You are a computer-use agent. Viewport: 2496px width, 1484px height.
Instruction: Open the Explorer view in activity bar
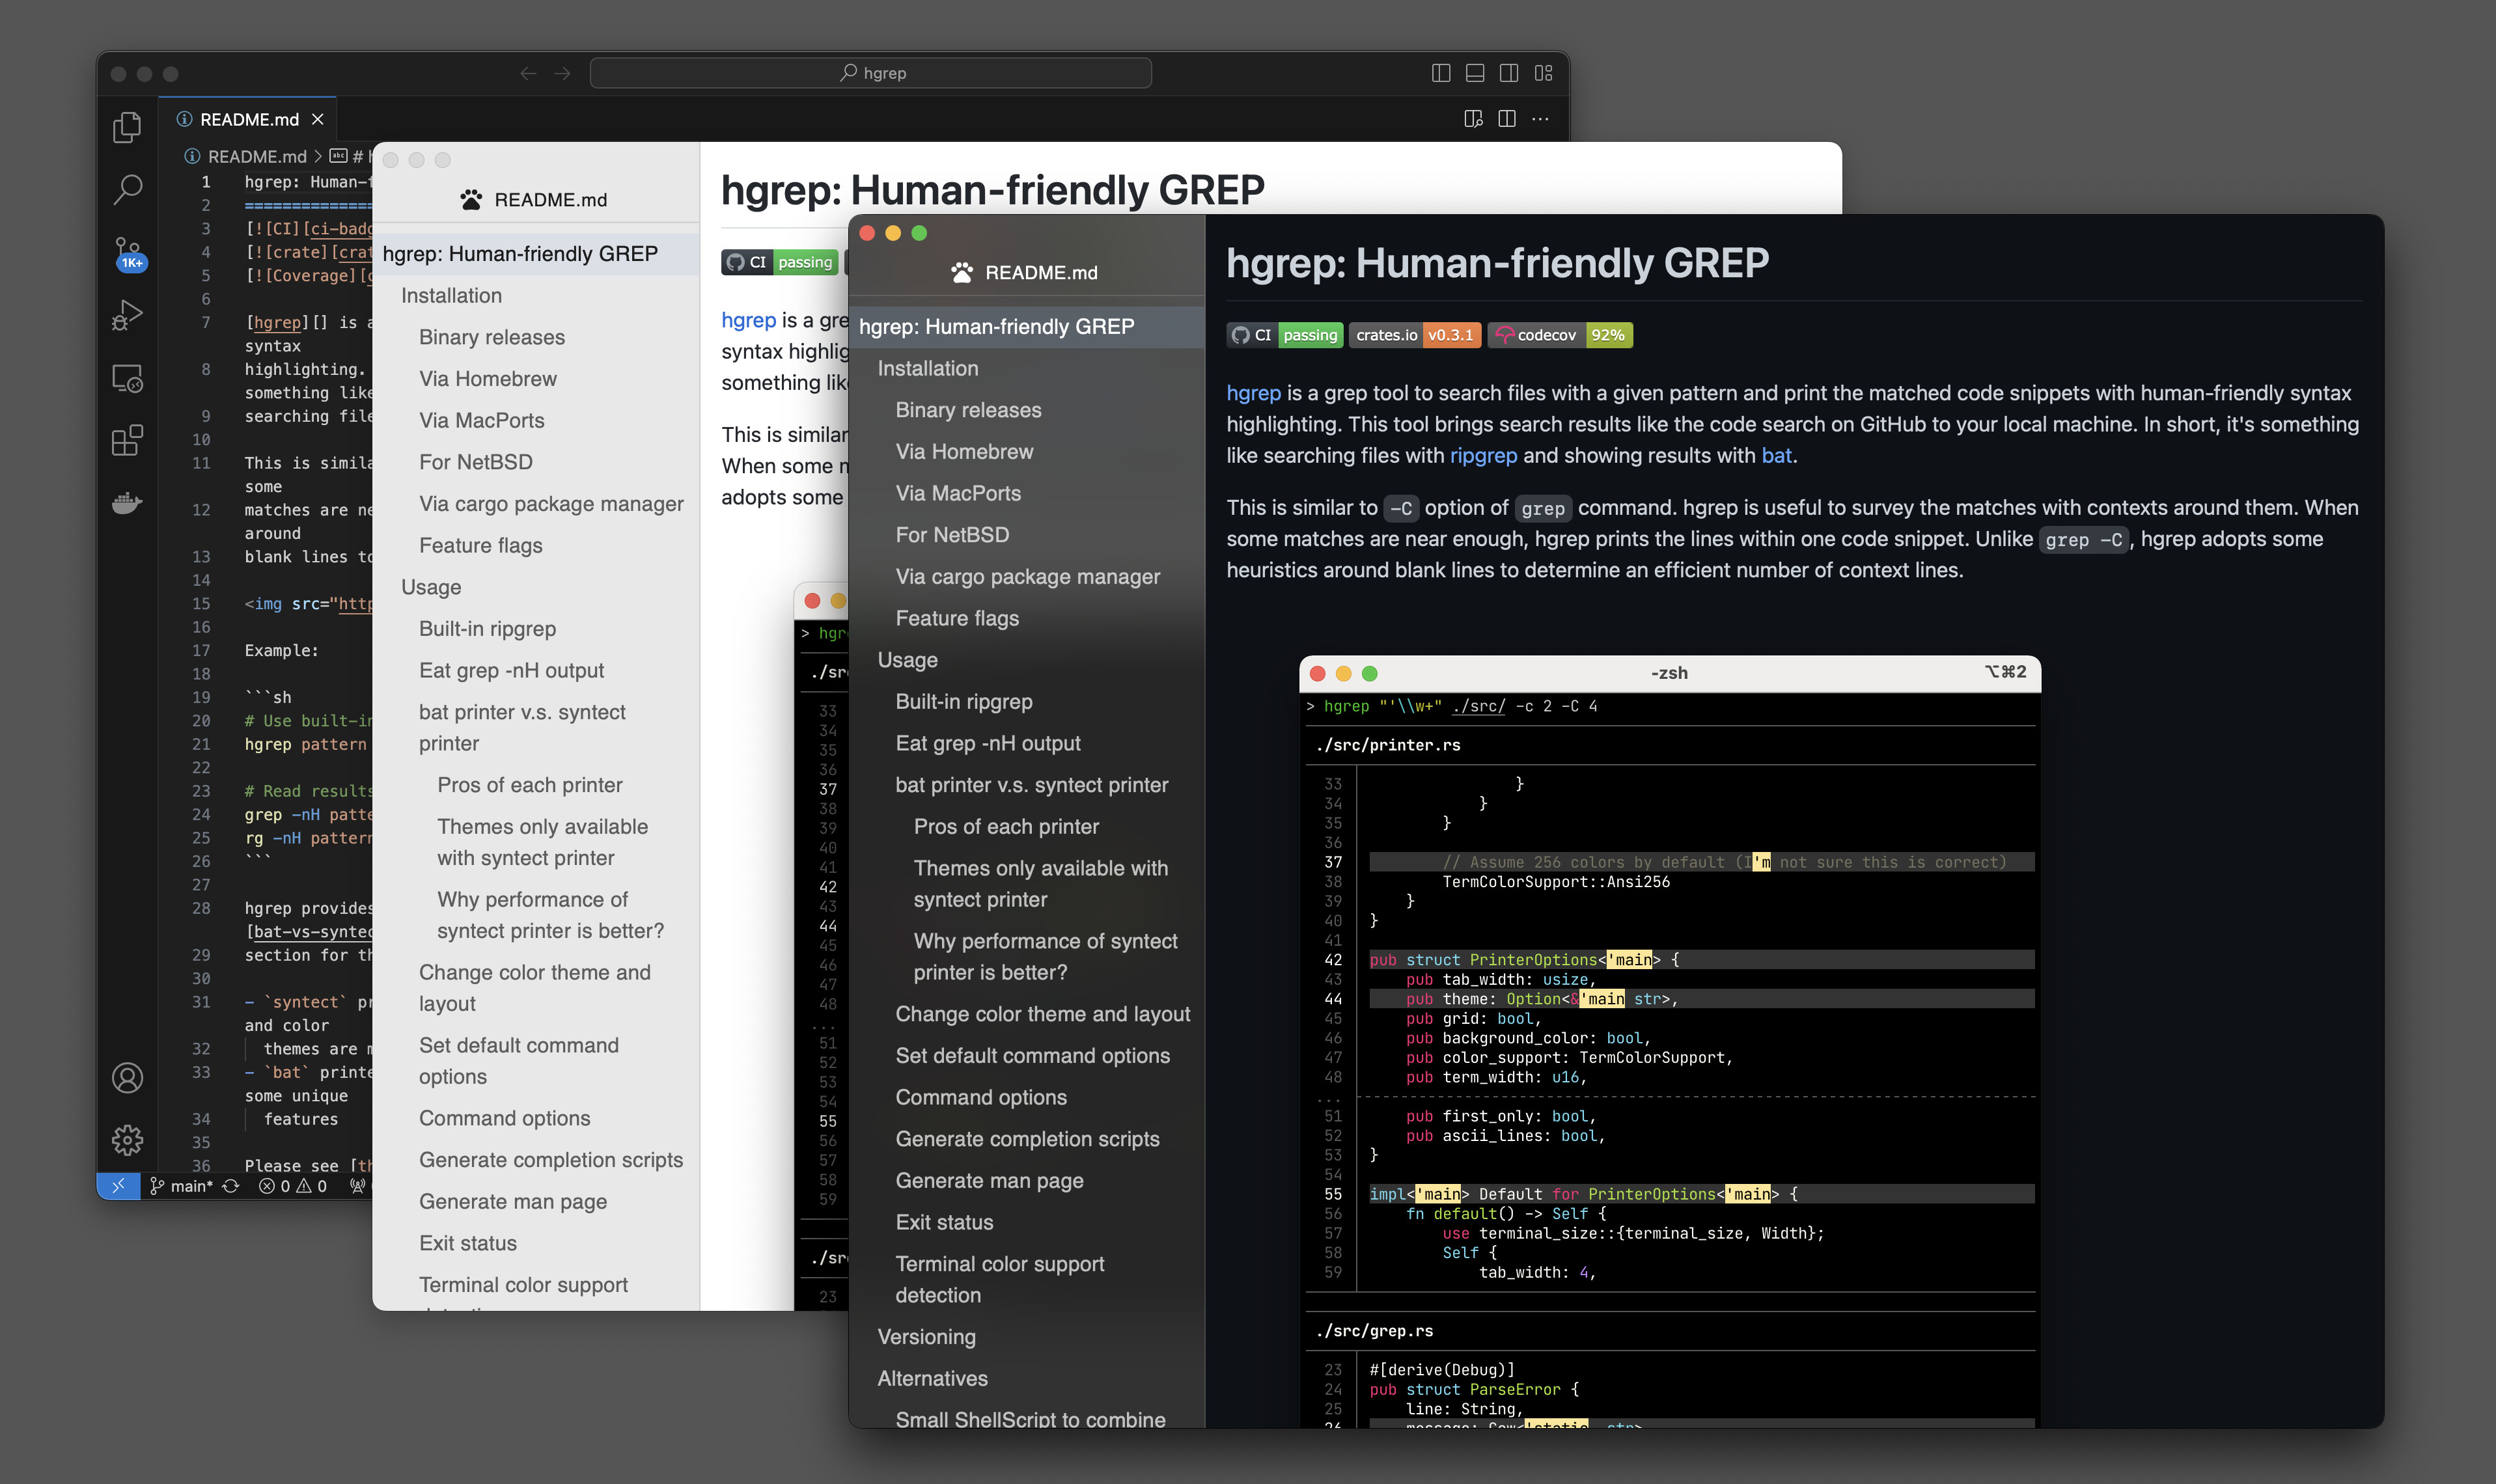click(127, 127)
